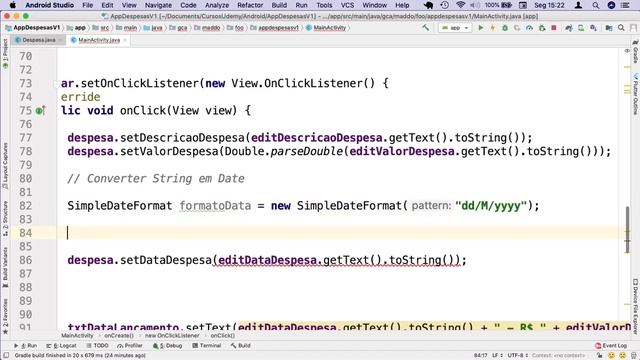Open the app run configuration dropdown

tap(456, 28)
